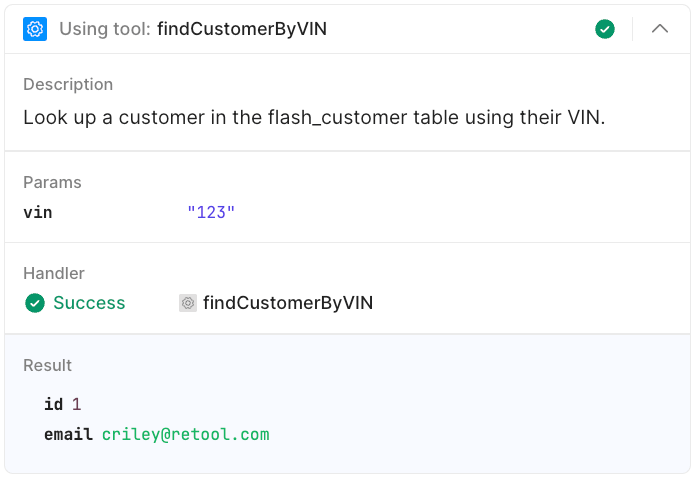Click the green Success check icon
Image resolution: width=694 pixels, height=480 pixels.
(35, 303)
